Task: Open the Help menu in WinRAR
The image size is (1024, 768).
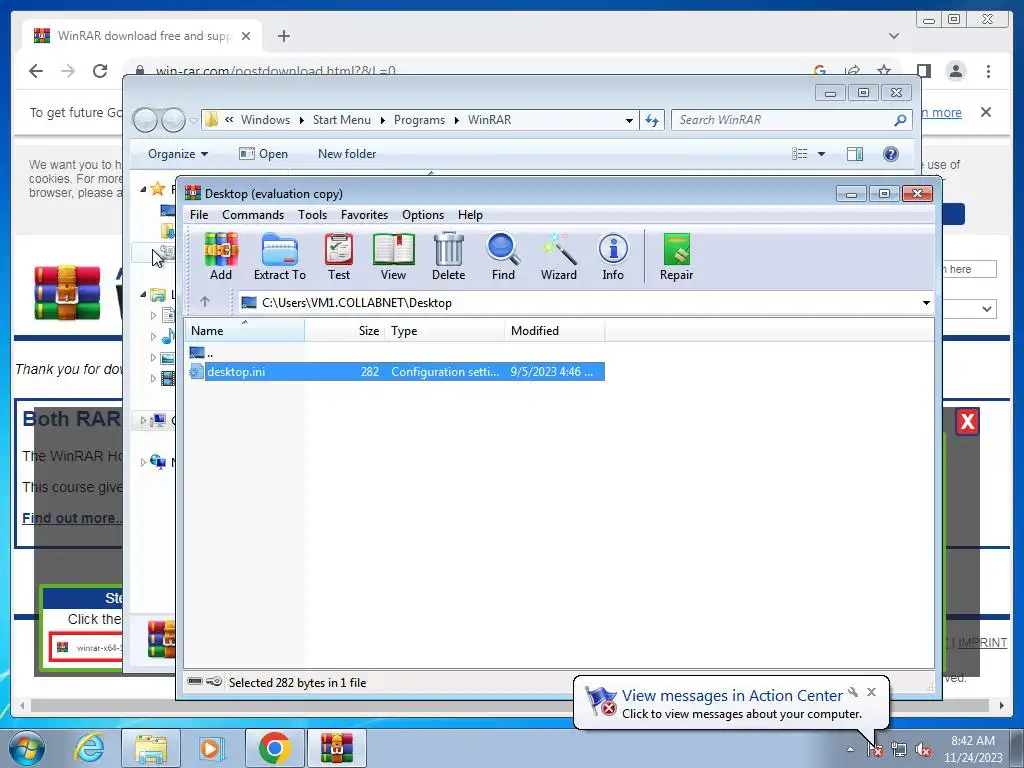Action: point(470,215)
